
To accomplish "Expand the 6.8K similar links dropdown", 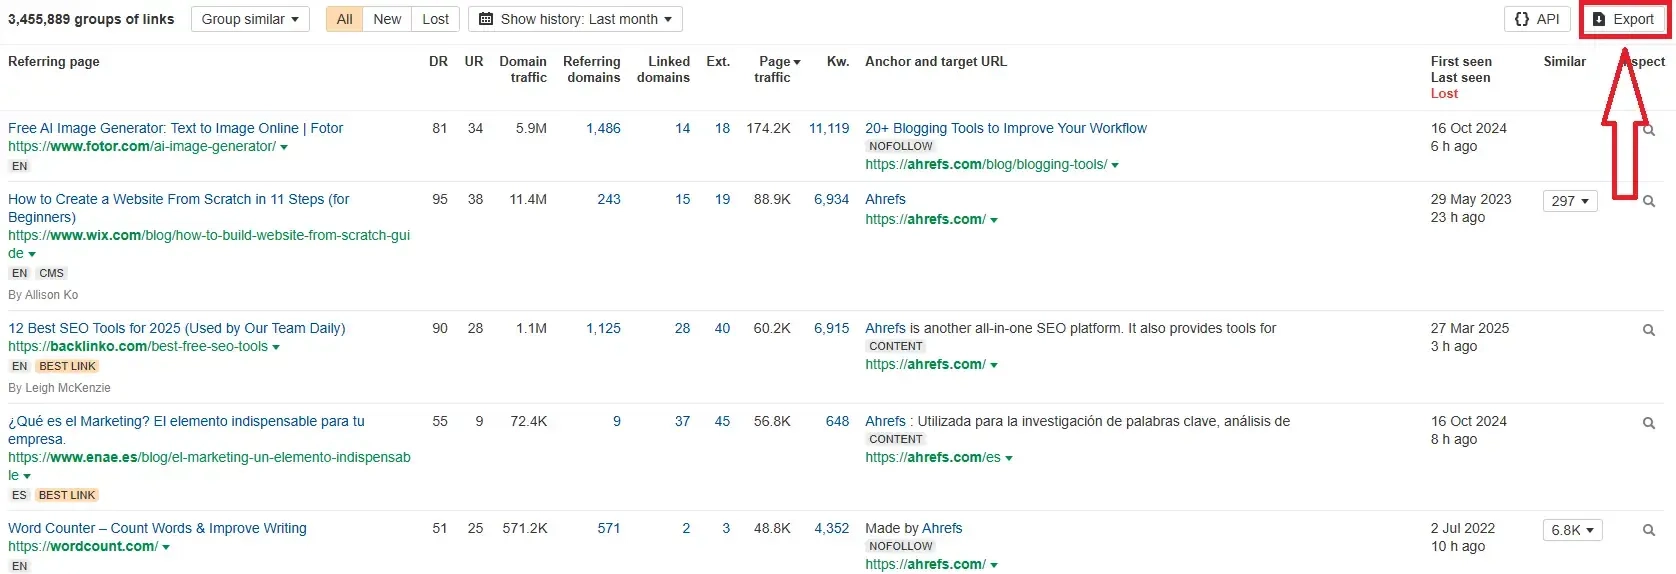I will click(x=1572, y=530).
